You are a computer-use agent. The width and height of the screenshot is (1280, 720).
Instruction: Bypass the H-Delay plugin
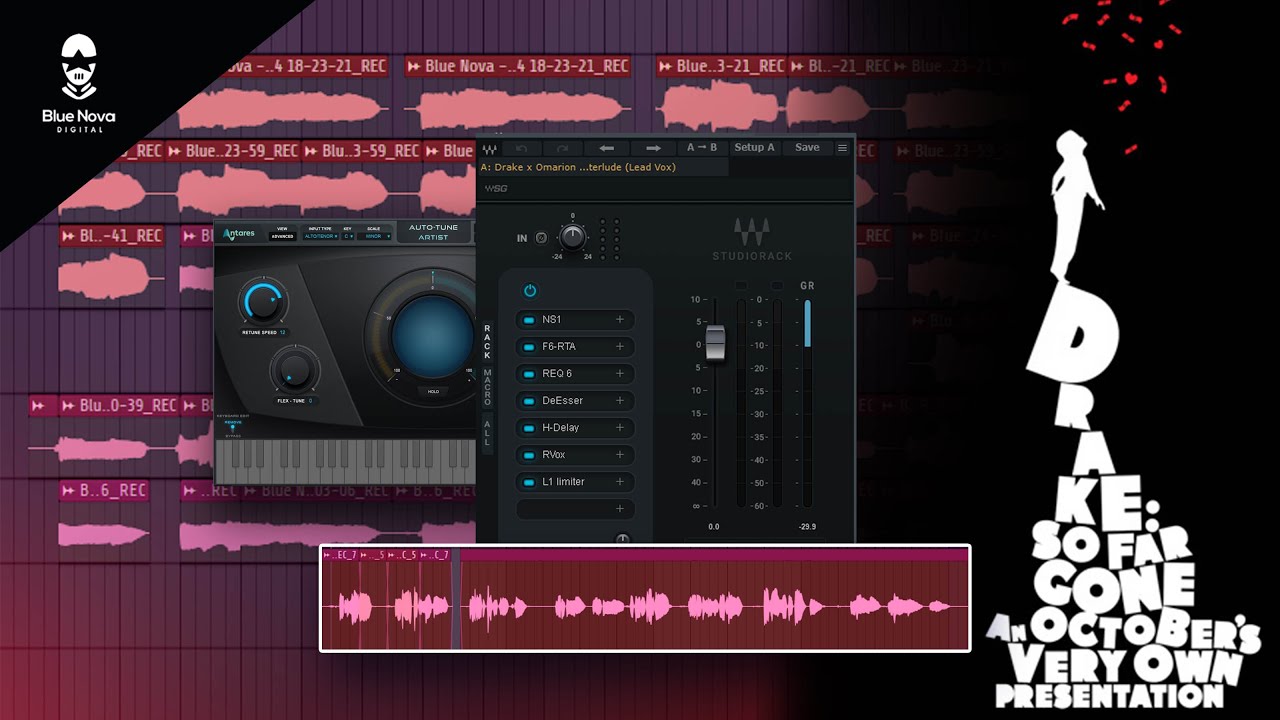(x=529, y=428)
